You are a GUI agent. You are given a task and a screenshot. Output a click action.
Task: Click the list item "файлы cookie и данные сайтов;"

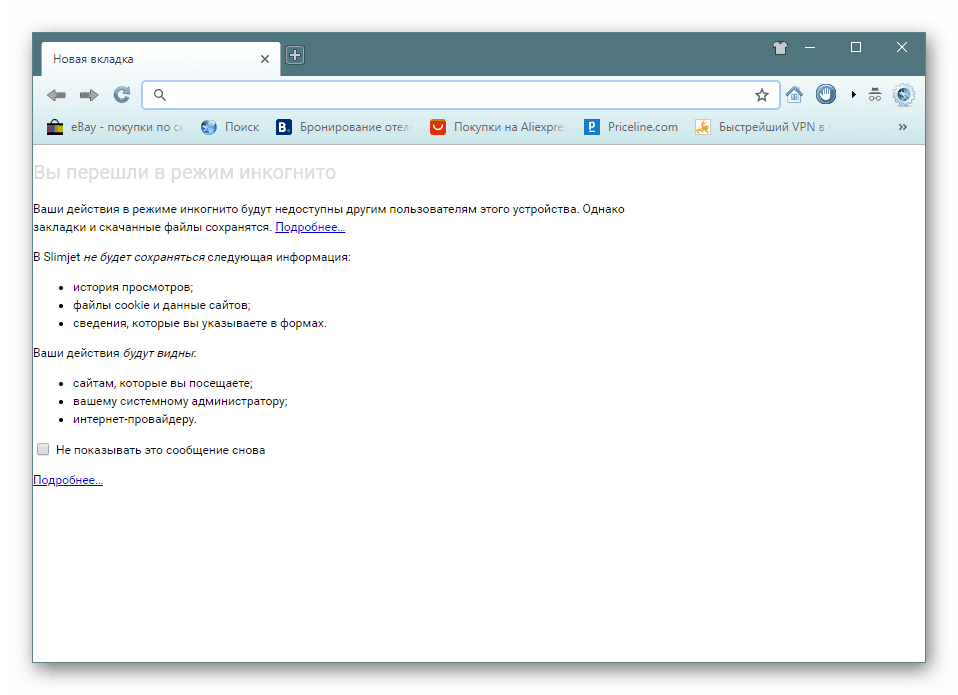[162, 305]
